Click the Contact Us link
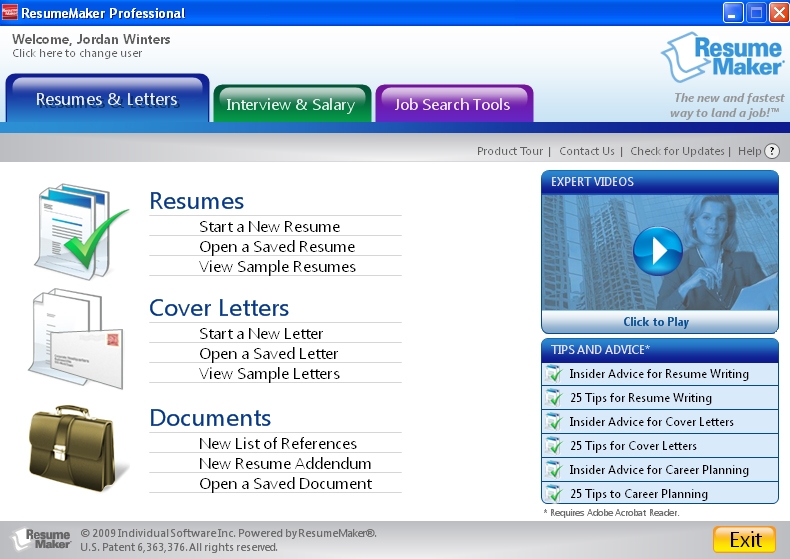790x559 pixels. [x=587, y=151]
